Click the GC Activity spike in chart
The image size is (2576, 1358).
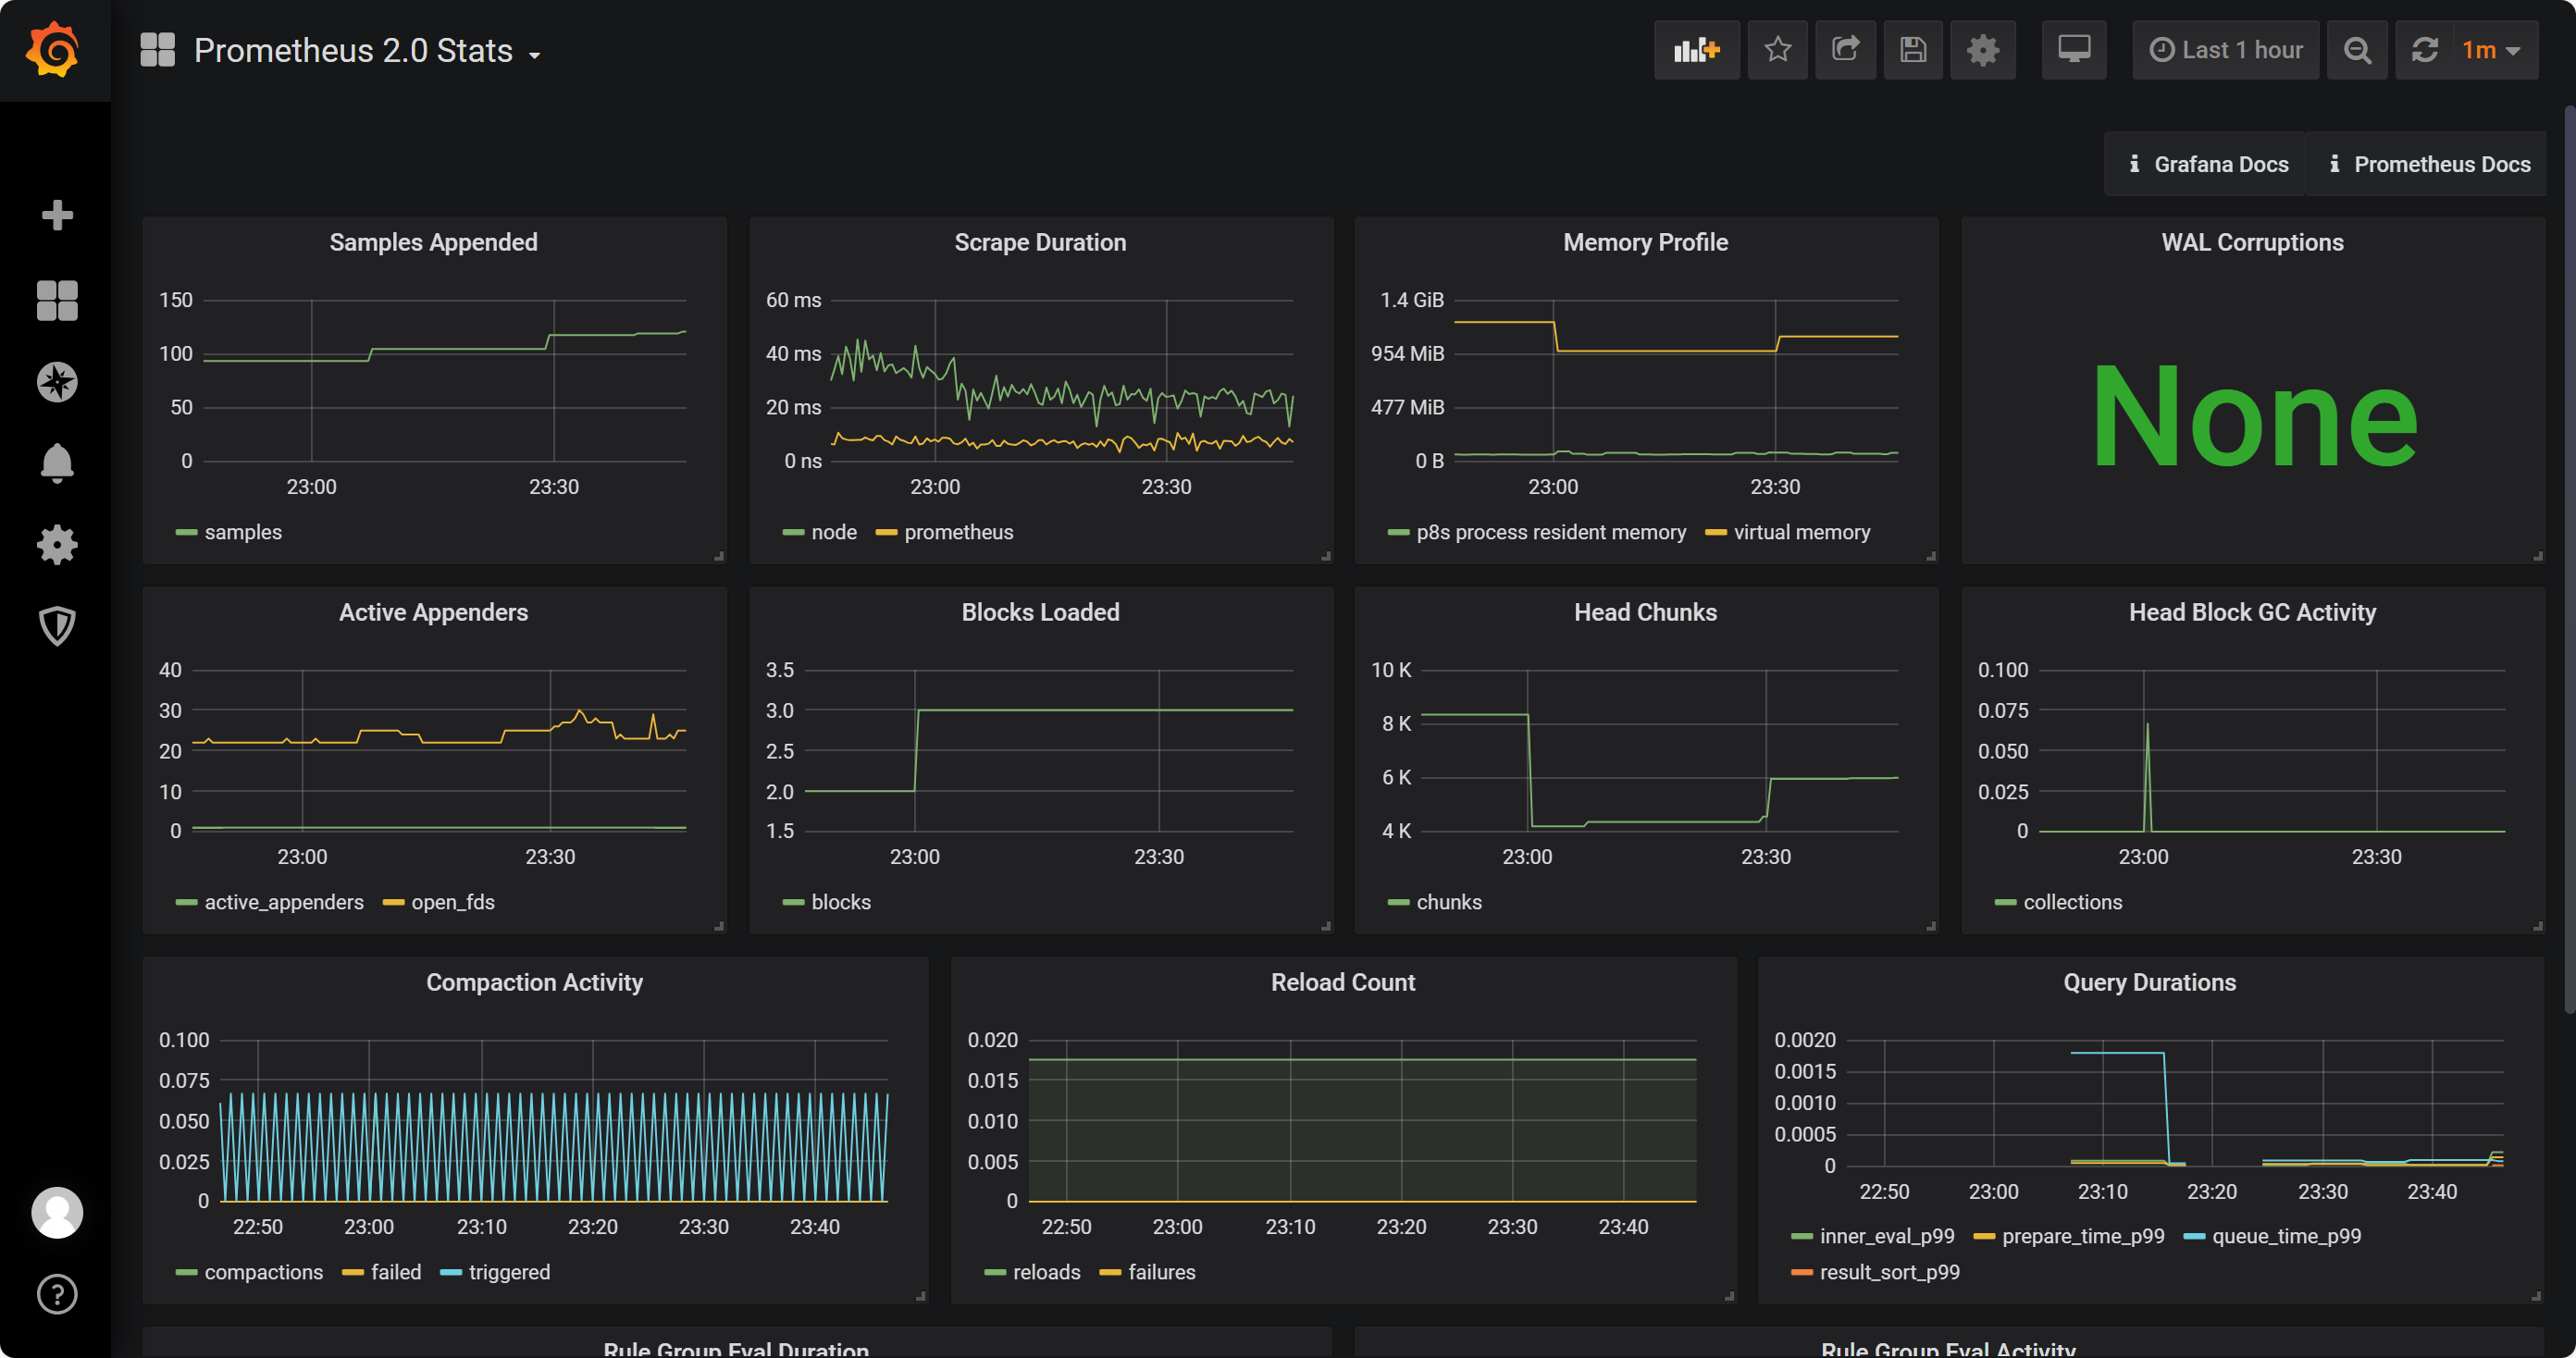tap(2147, 776)
